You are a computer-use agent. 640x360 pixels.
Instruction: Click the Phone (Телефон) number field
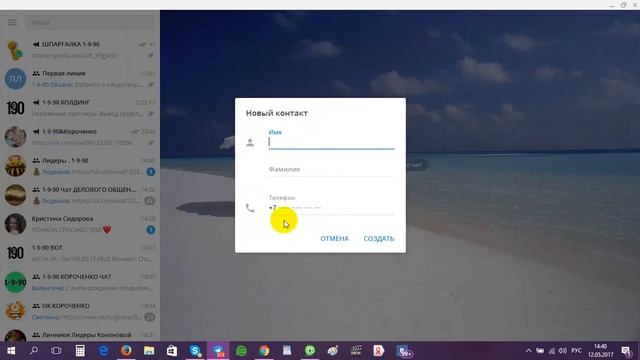coord(331,208)
